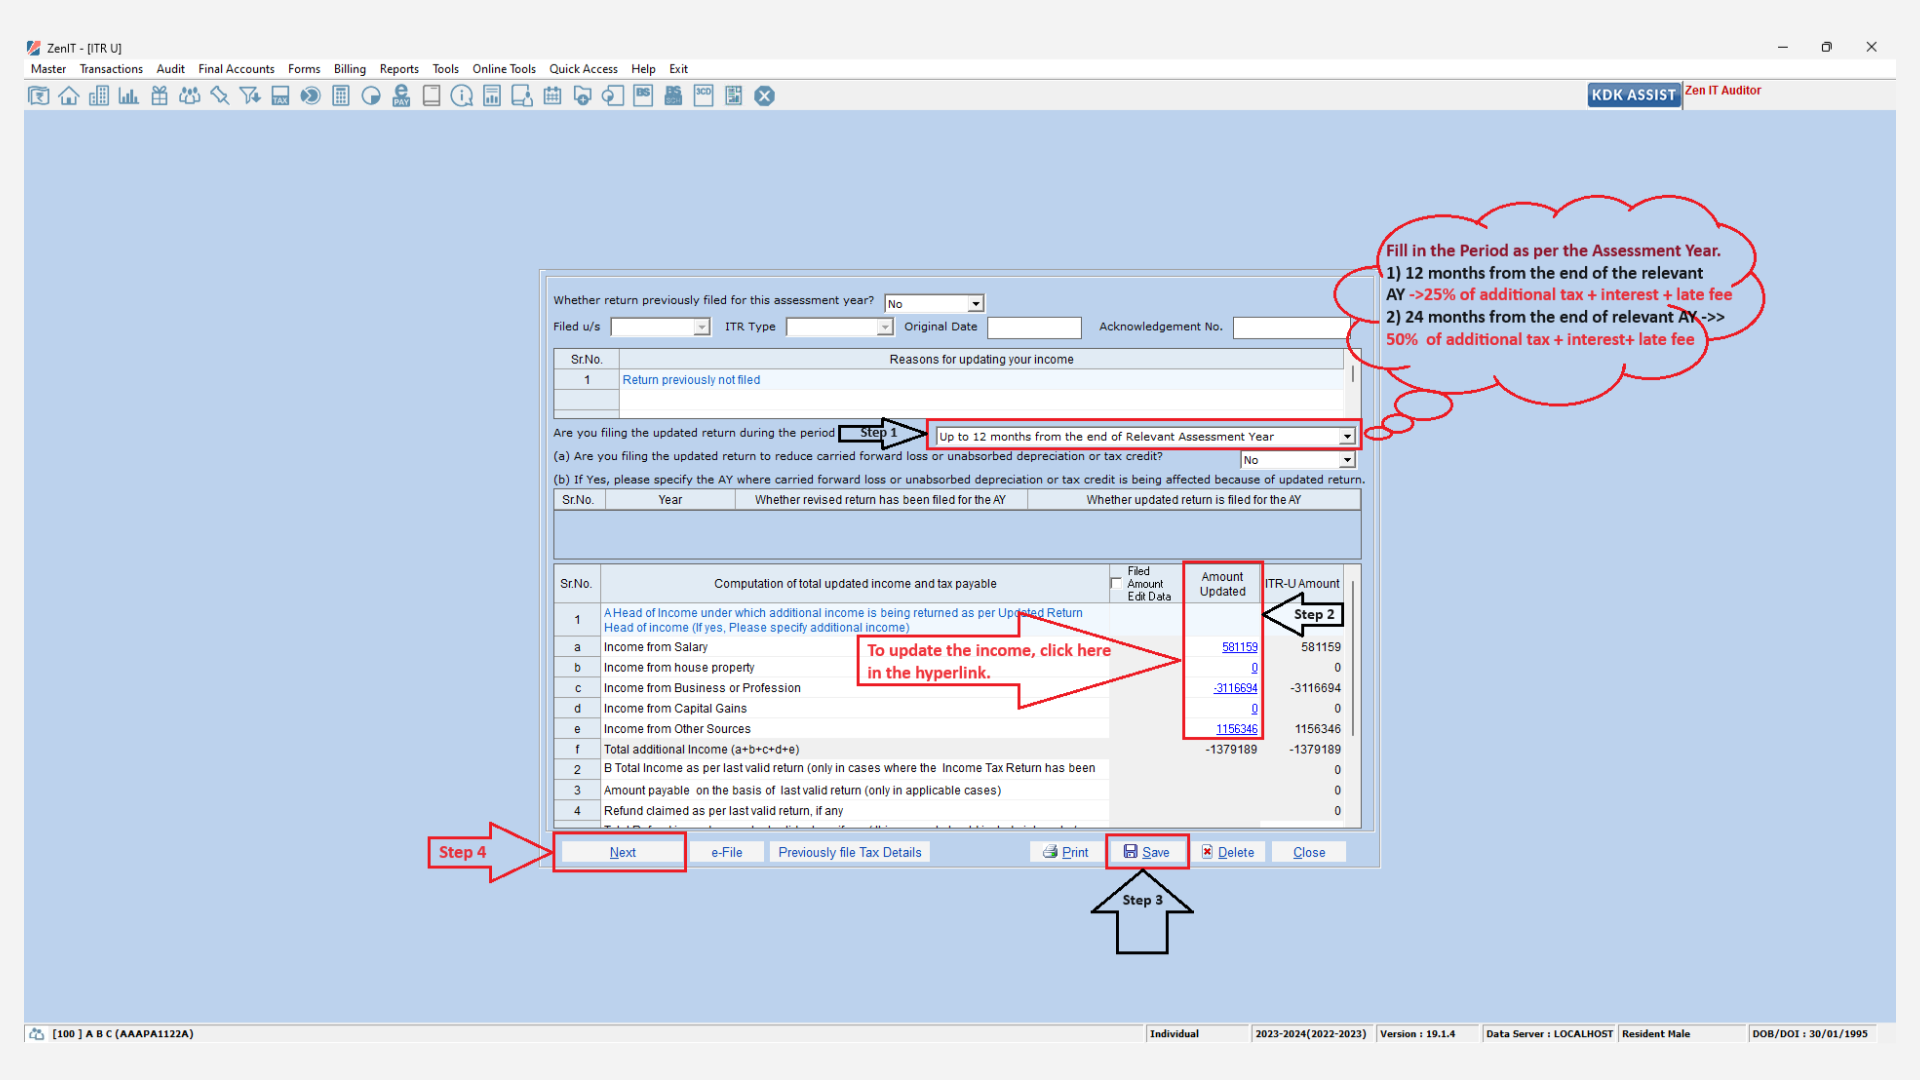
Task: Open the calendar toolbar icon
Action: point(552,96)
